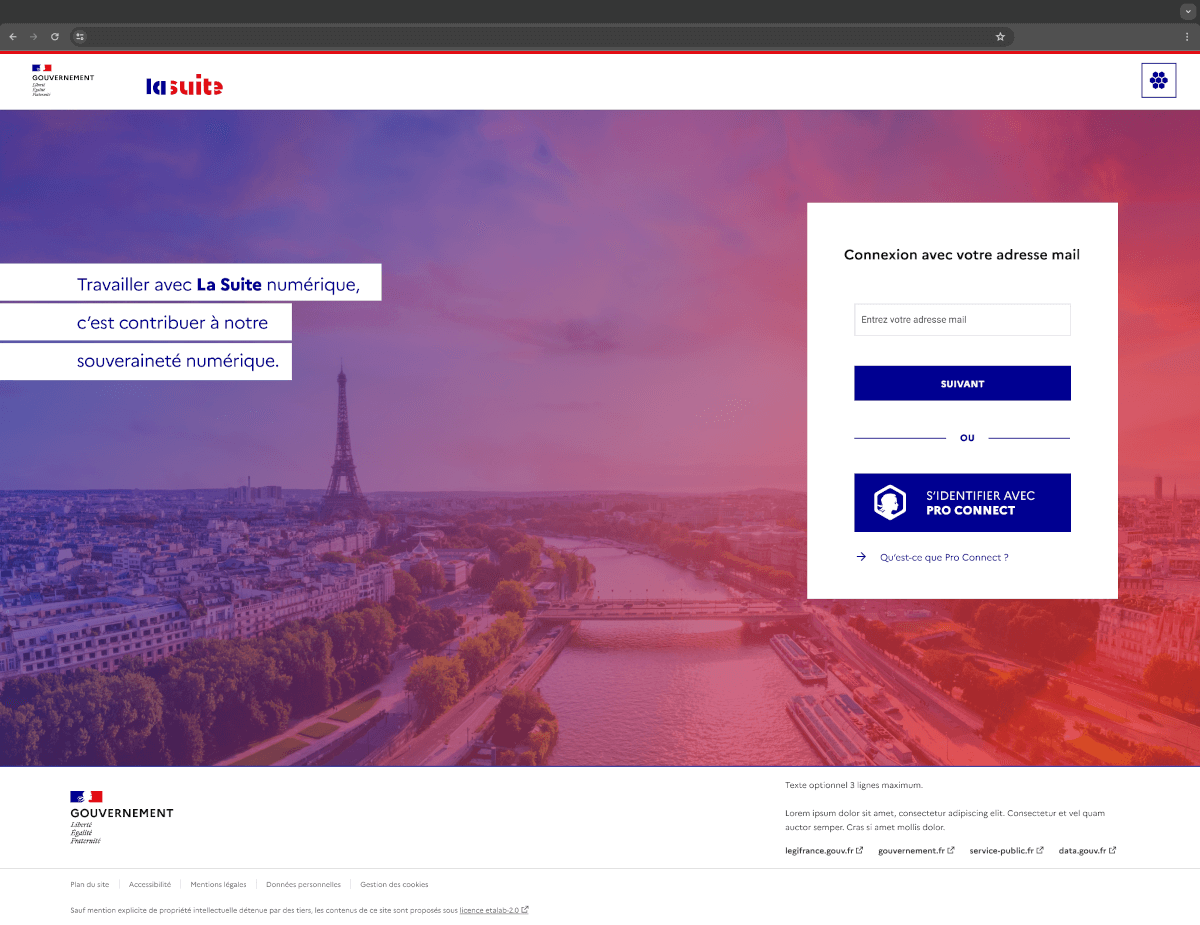This screenshot has width=1200, height=925.
Task: Click the Gouvernement logo in the footer
Action: click(121, 817)
